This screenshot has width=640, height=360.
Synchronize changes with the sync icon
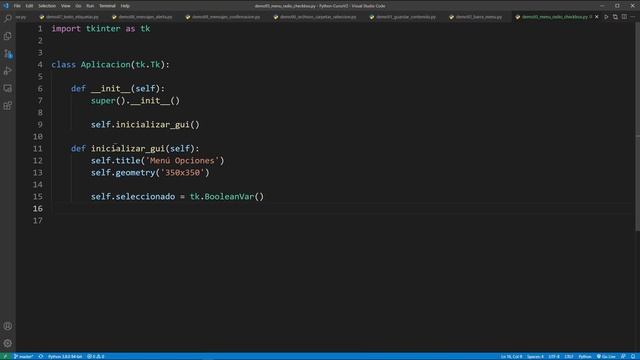[x=41, y=356]
